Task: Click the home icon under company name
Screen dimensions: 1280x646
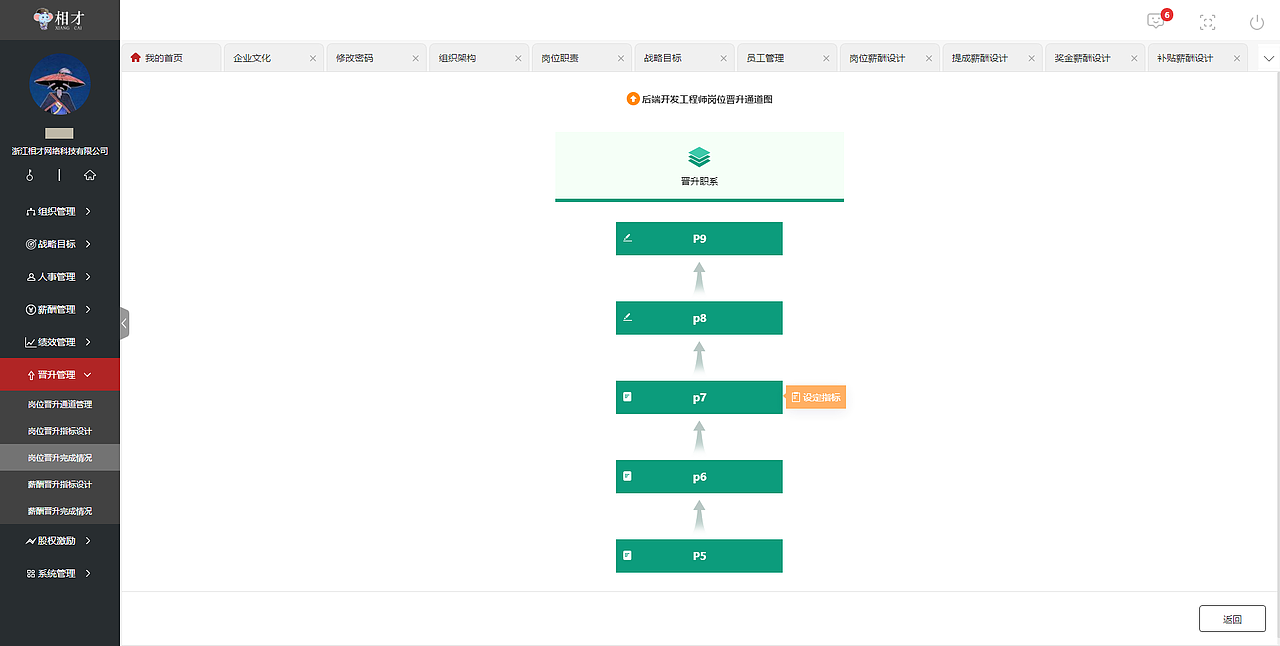Action: pyautogui.click(x=90, y=175)
